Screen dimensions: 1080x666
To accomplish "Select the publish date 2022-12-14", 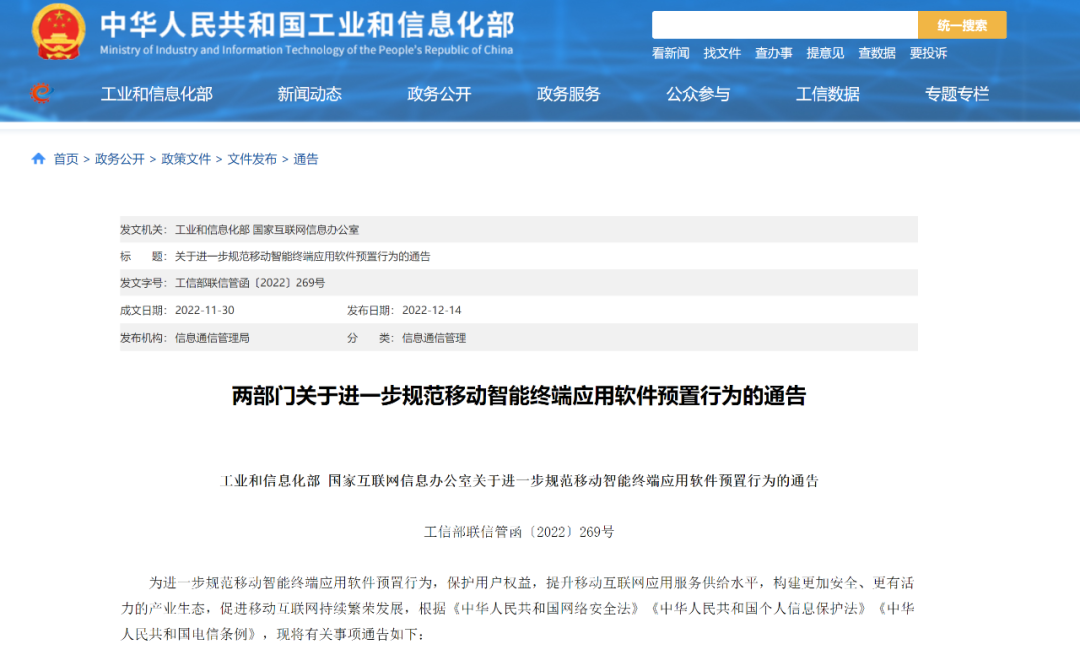I will click(432, 310).
